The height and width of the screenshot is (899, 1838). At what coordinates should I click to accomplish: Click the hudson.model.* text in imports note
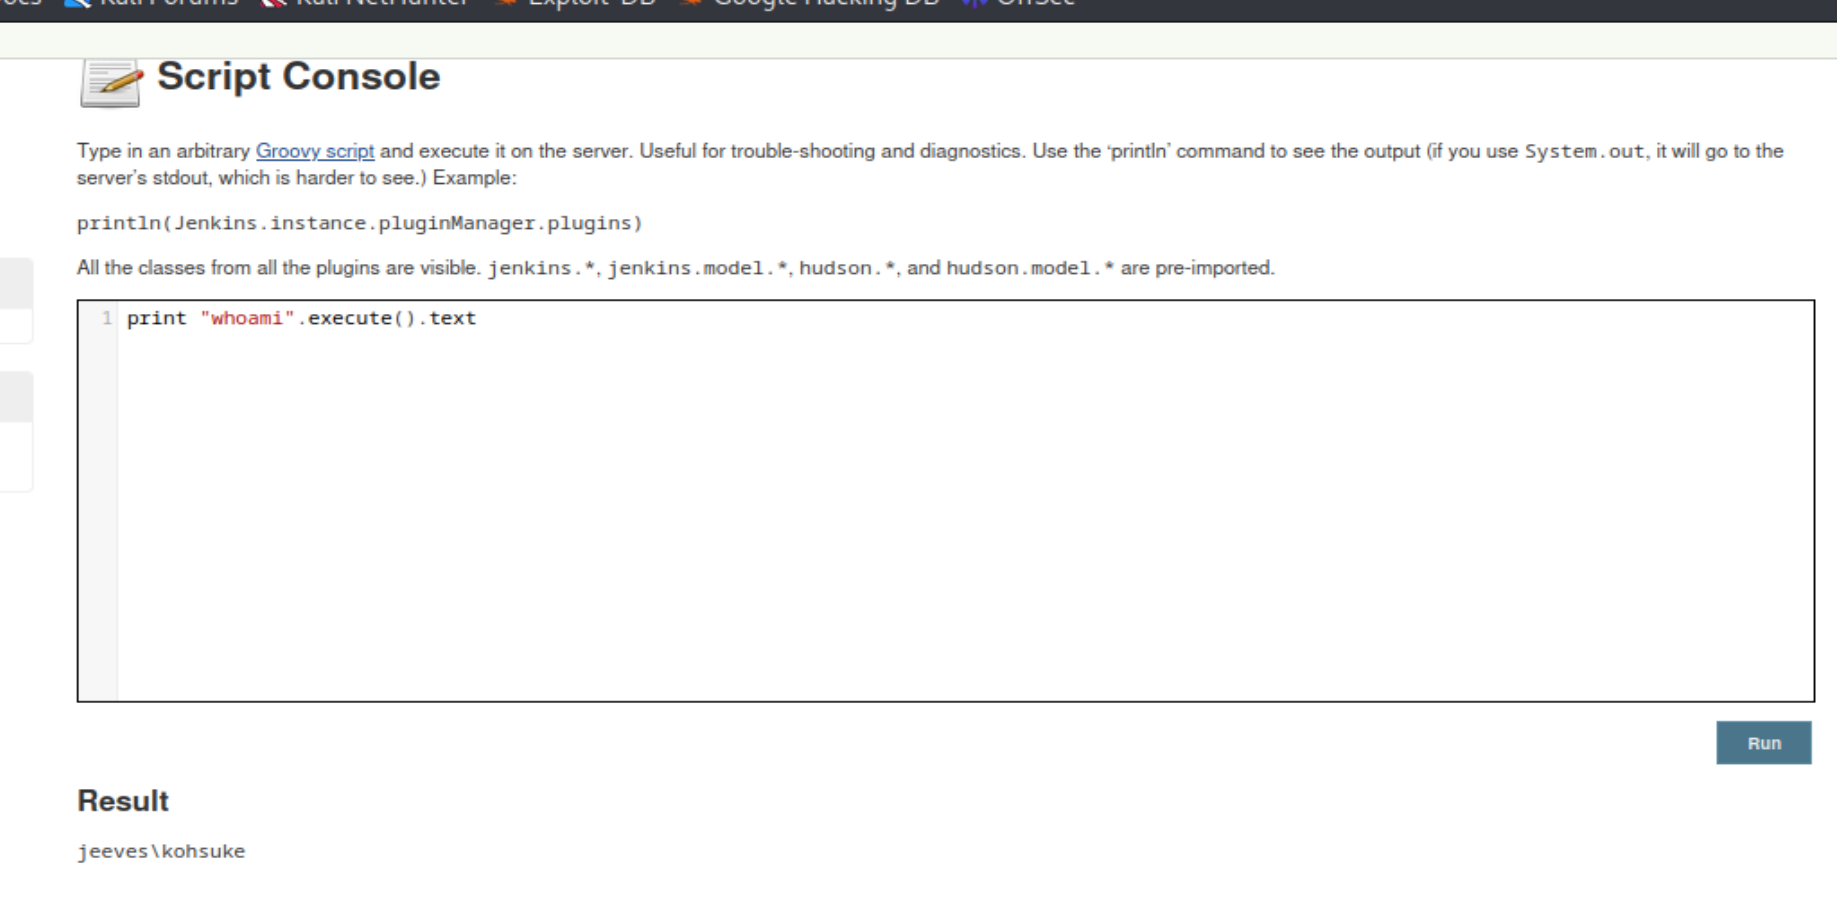[x=1030, y=268]
